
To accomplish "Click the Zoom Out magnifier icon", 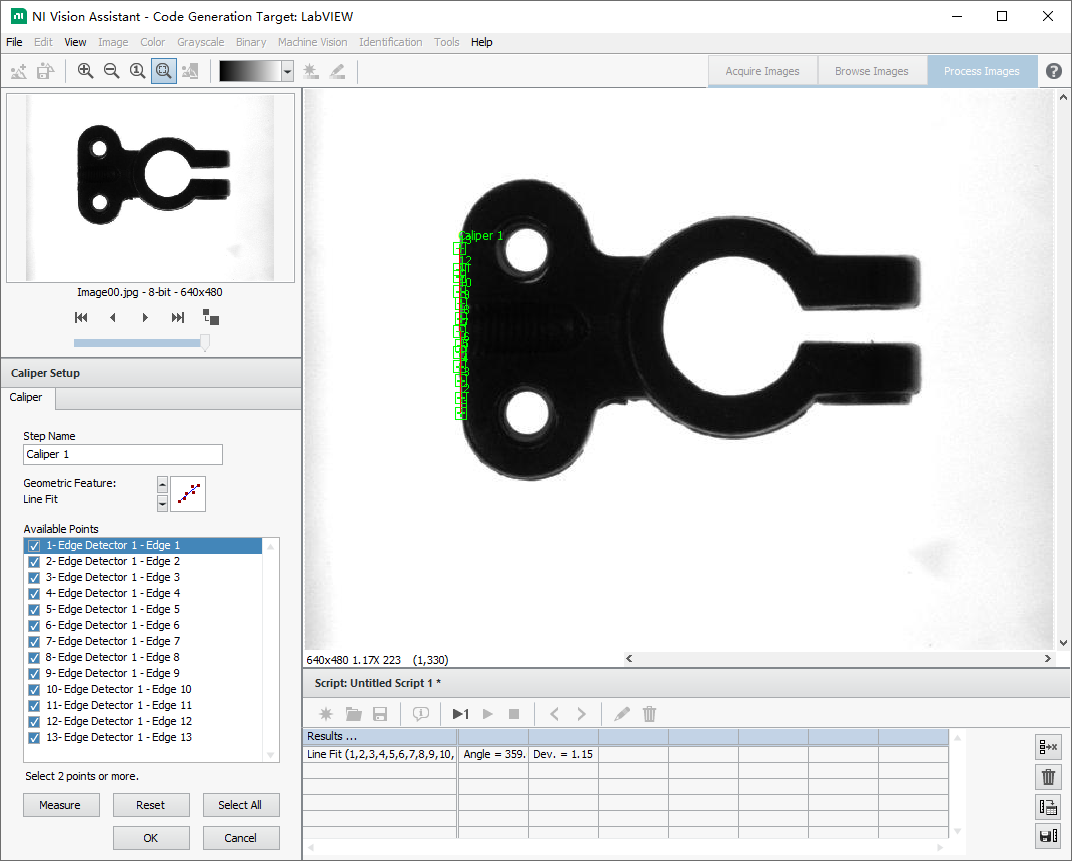I will pyautogui.click(x=111, y=71).
